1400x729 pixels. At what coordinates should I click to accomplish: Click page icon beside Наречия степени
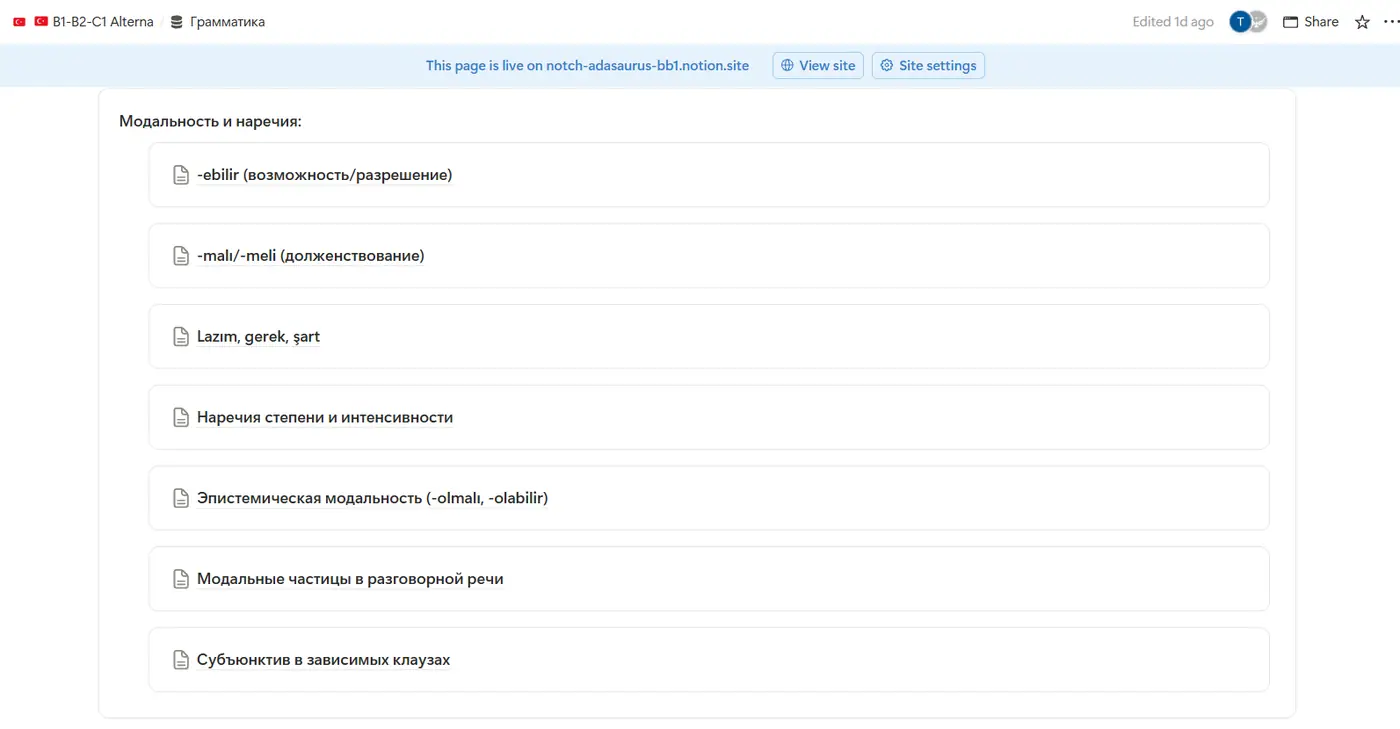point(181,417)
